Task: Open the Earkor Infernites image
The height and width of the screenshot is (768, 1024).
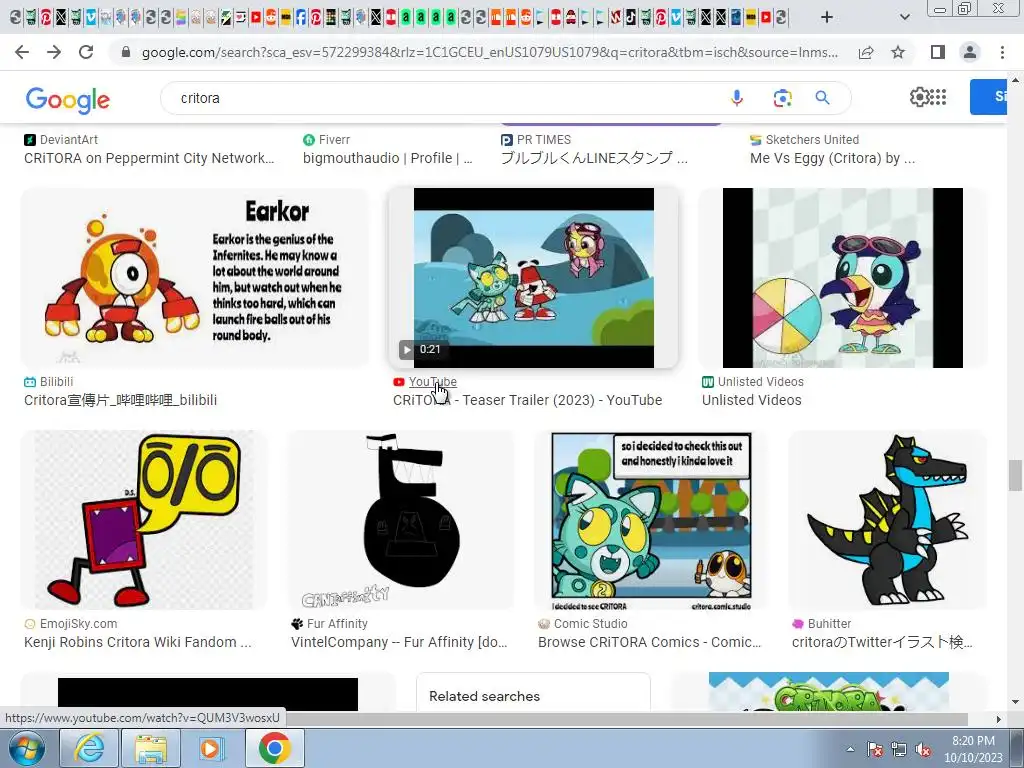Action: tap(195, 278)
